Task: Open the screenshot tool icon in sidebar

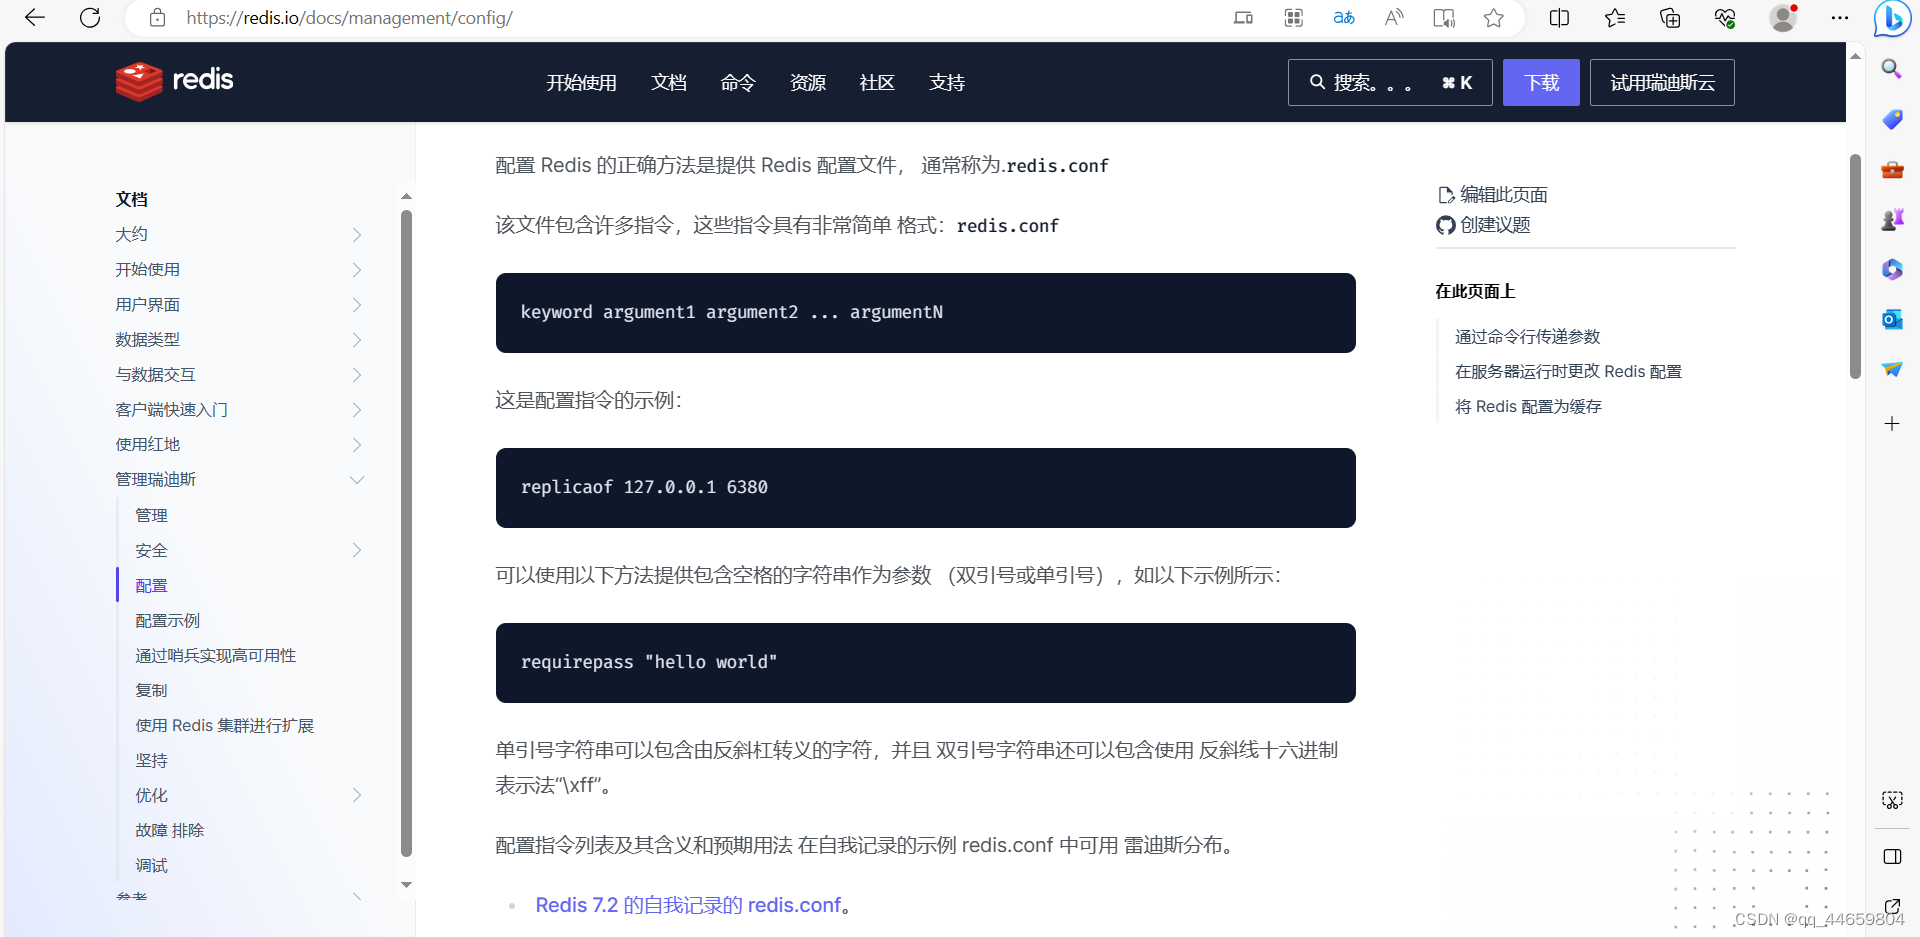Action: click(1892, 800)
